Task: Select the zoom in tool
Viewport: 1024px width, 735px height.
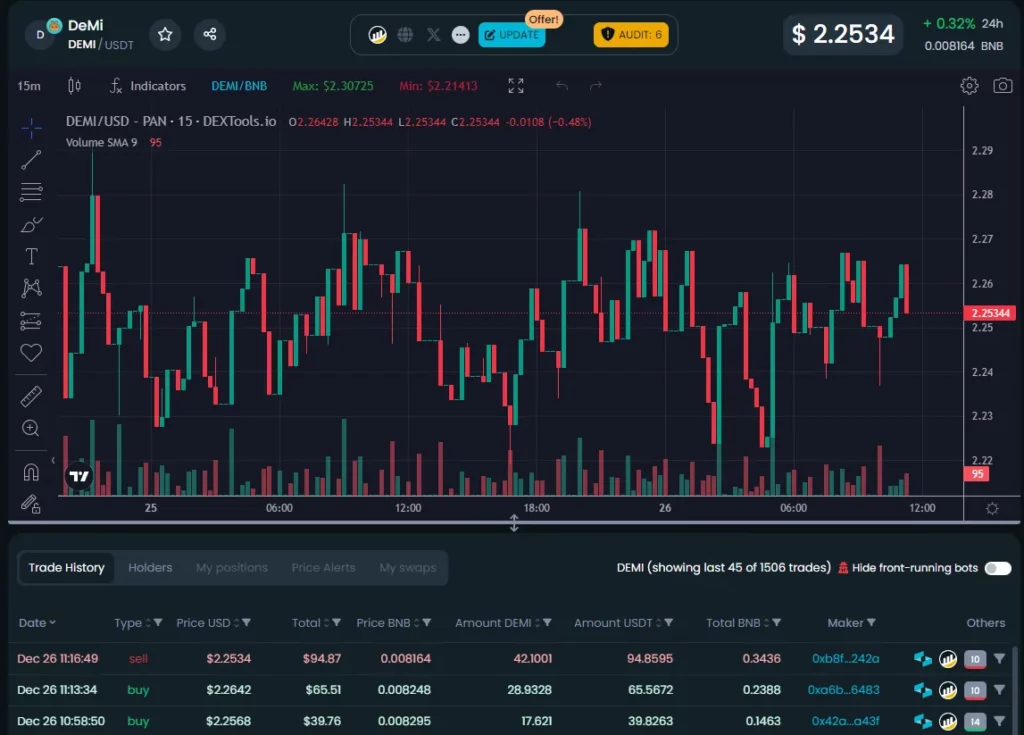Action: click(x=31, y=428)
